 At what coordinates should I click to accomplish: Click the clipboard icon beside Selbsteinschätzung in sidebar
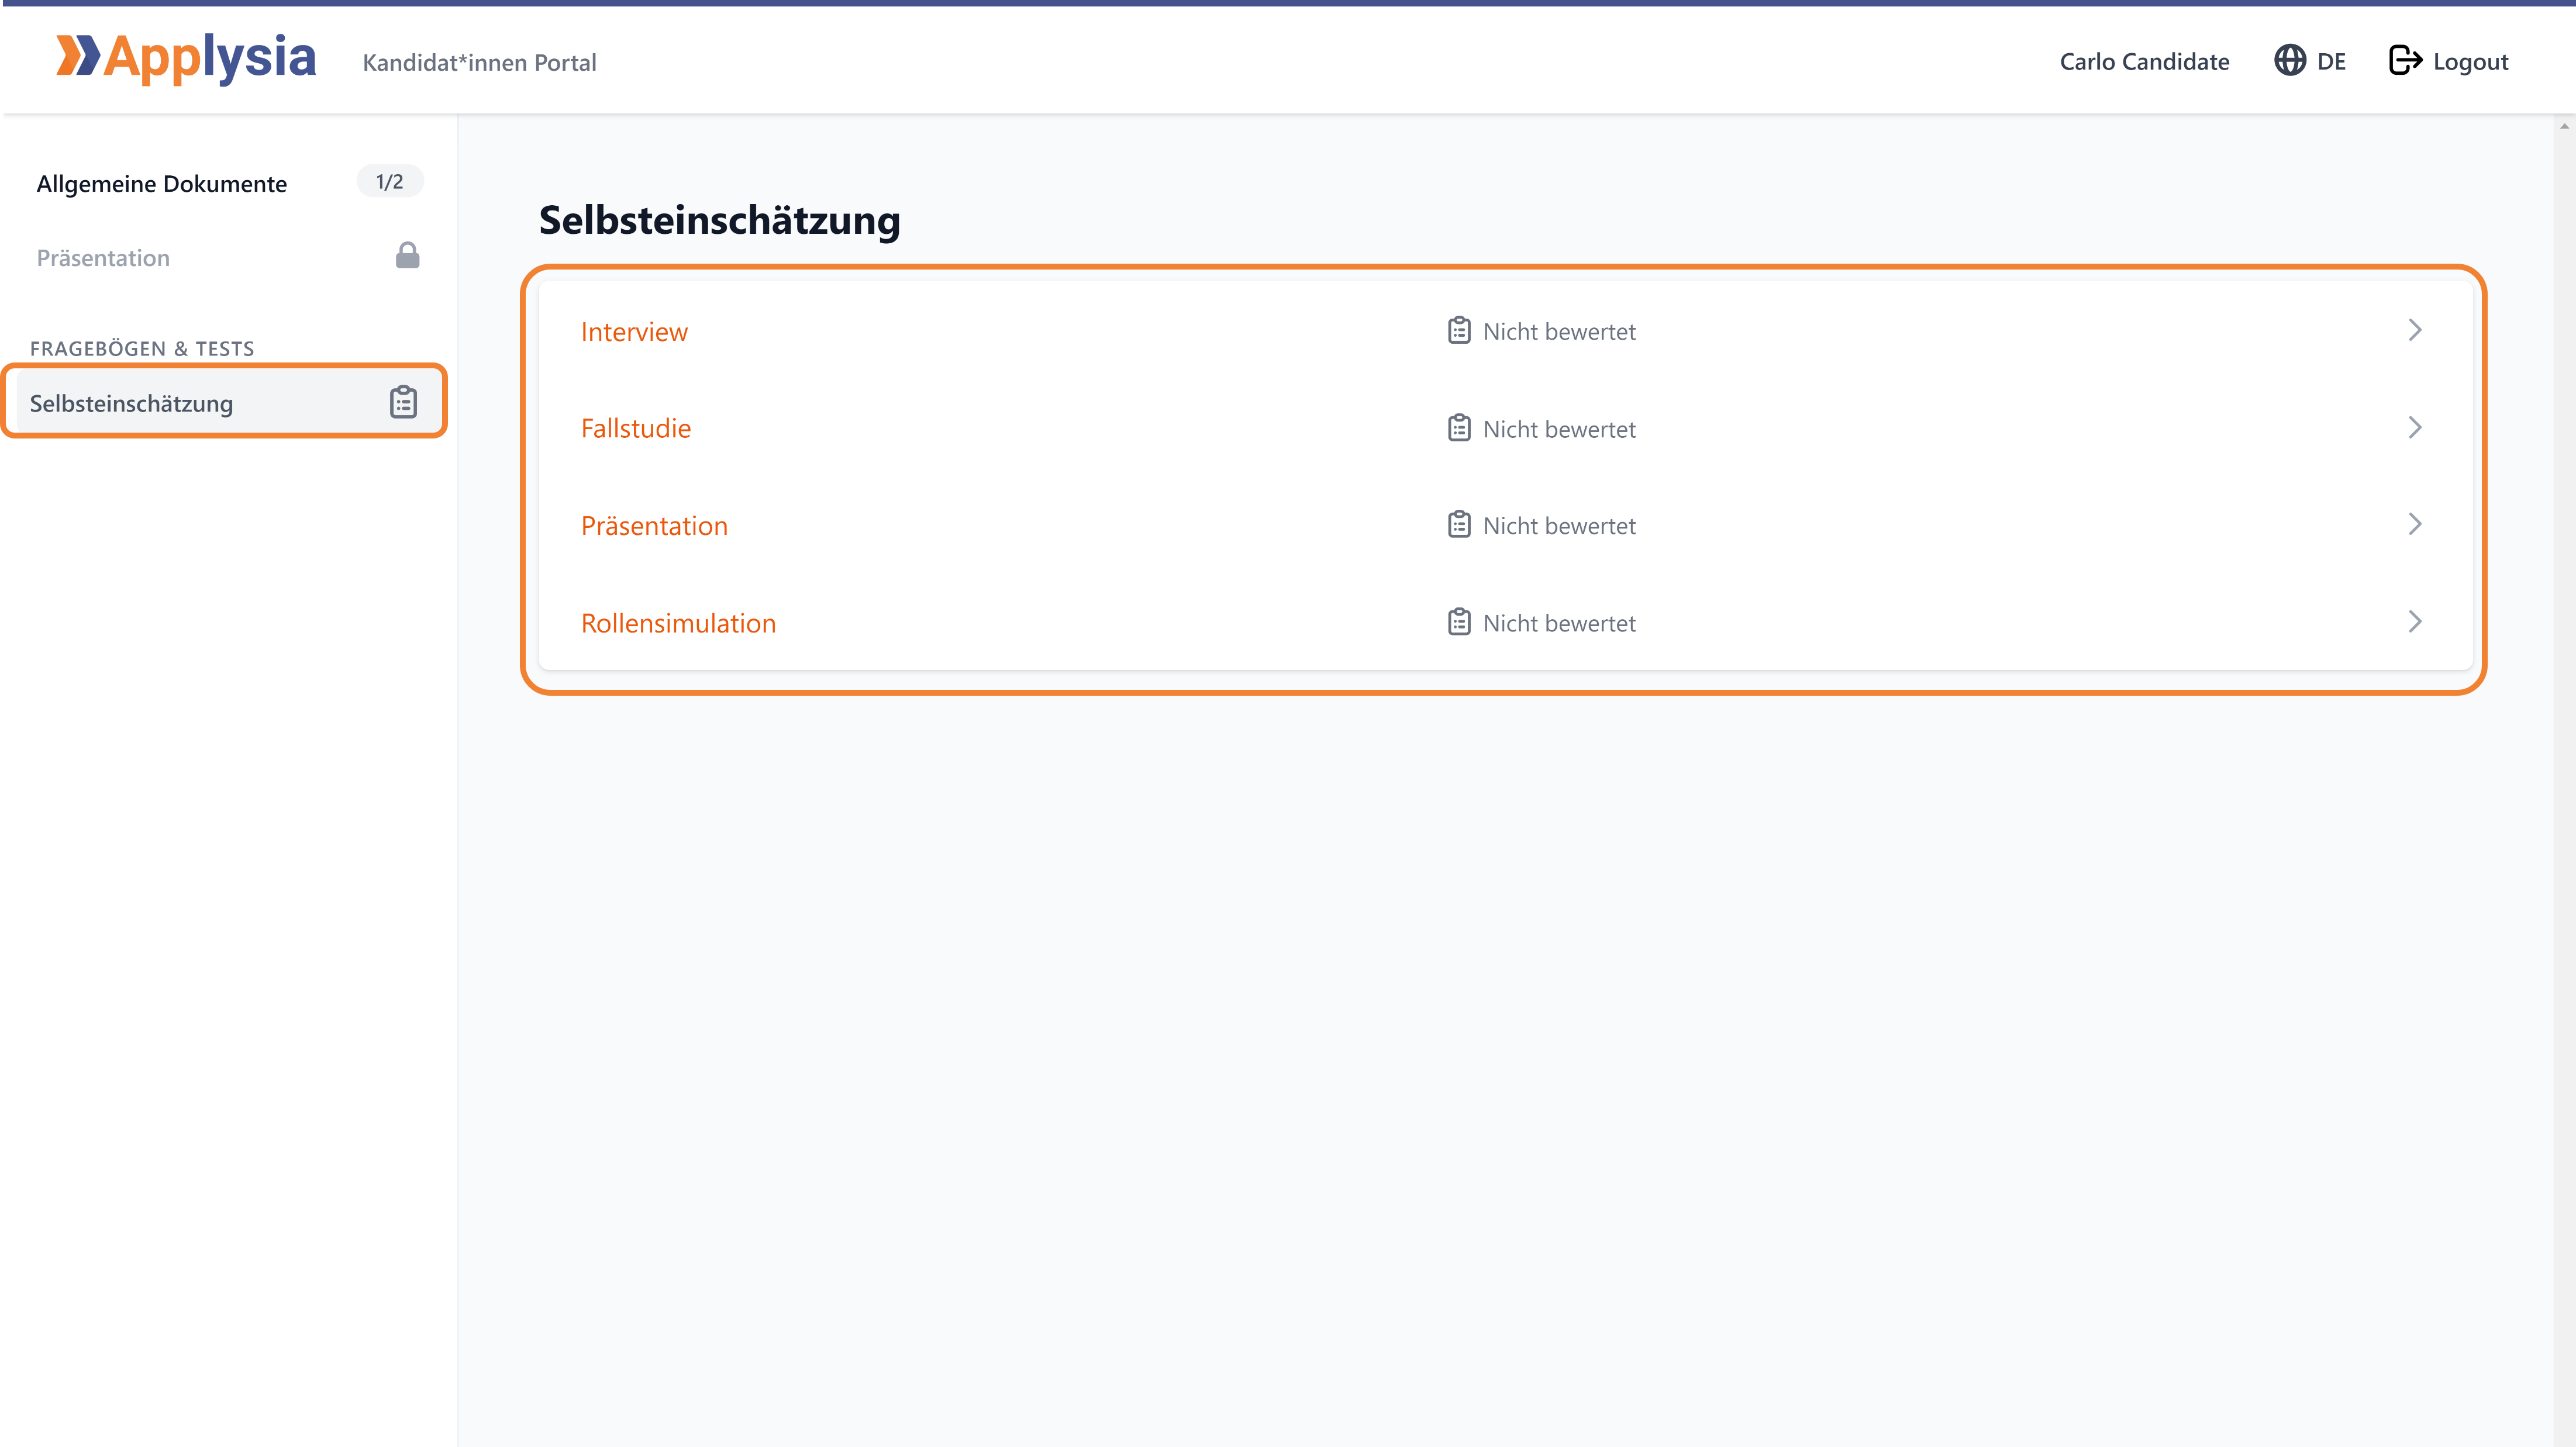click(x=403, y=402)
